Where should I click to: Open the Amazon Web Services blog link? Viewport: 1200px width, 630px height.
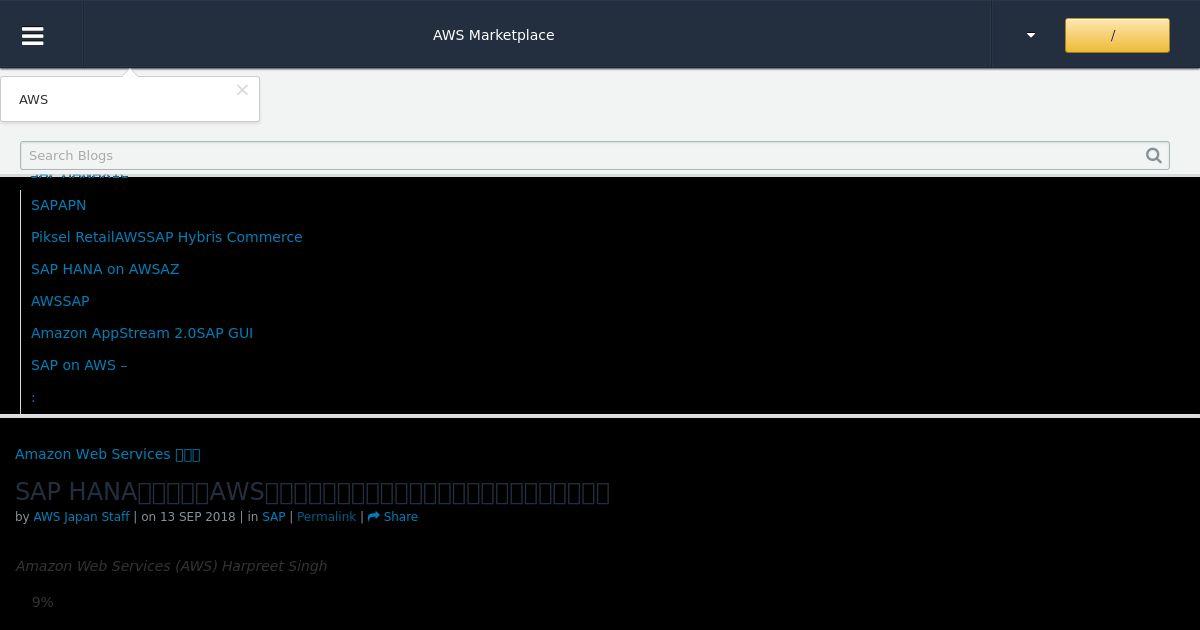coord(108,454)
